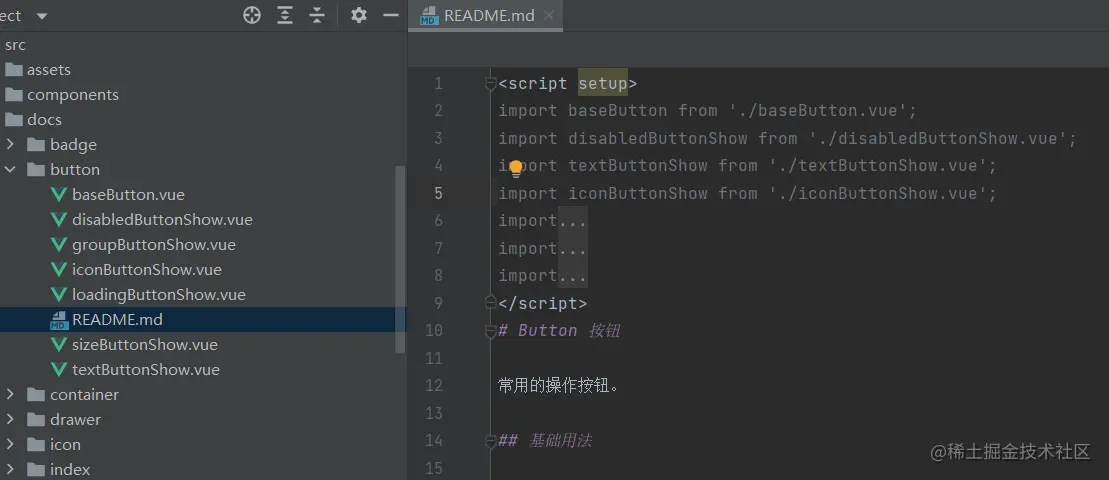Select sizeButtonShow.vue file
The image size is (1109, 480).
(x=144, y=345)
